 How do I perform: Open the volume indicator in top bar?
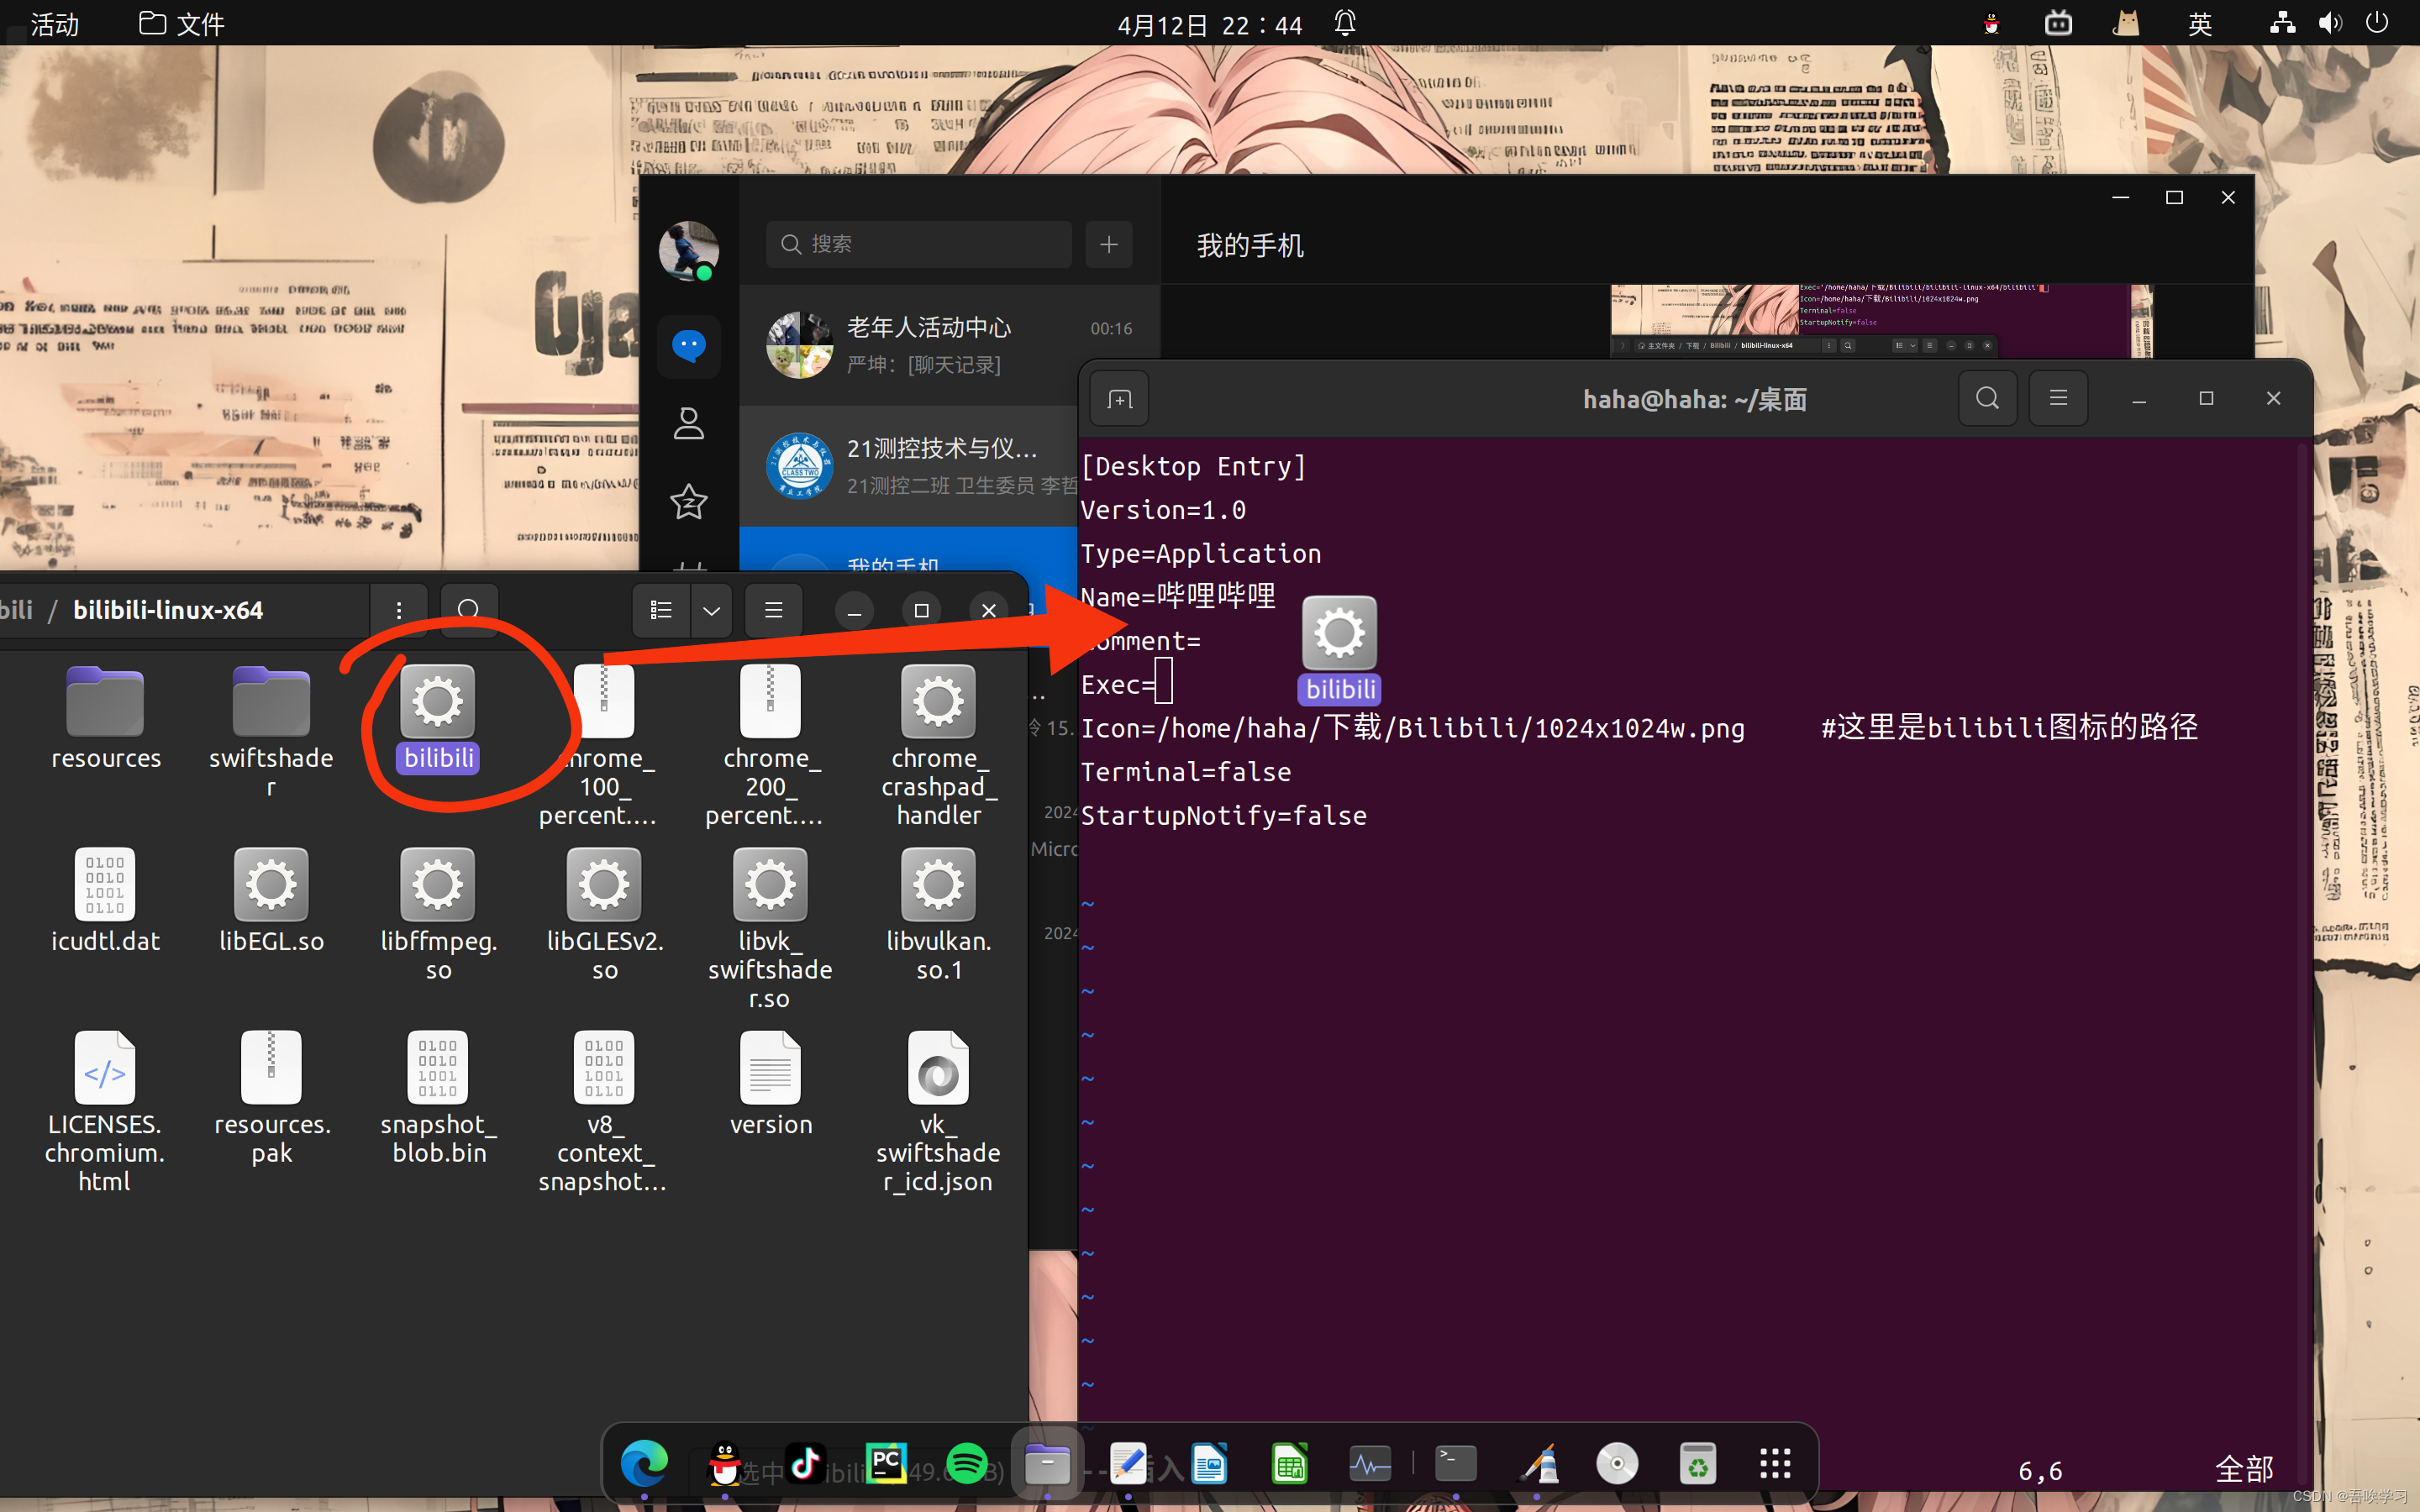coord(2330,23)
